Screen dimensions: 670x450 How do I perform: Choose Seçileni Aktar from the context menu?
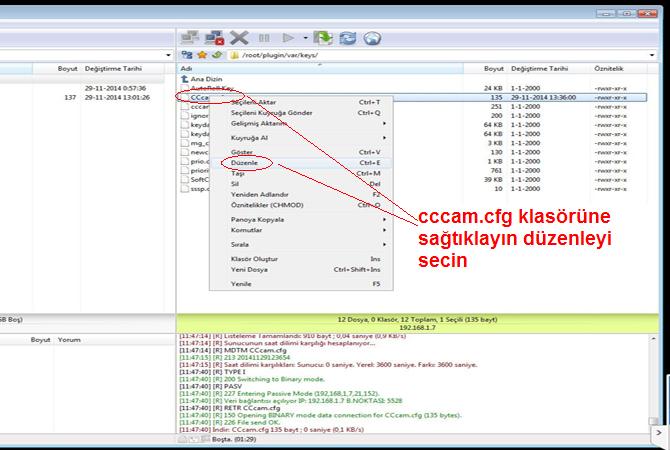coord(301,102)
